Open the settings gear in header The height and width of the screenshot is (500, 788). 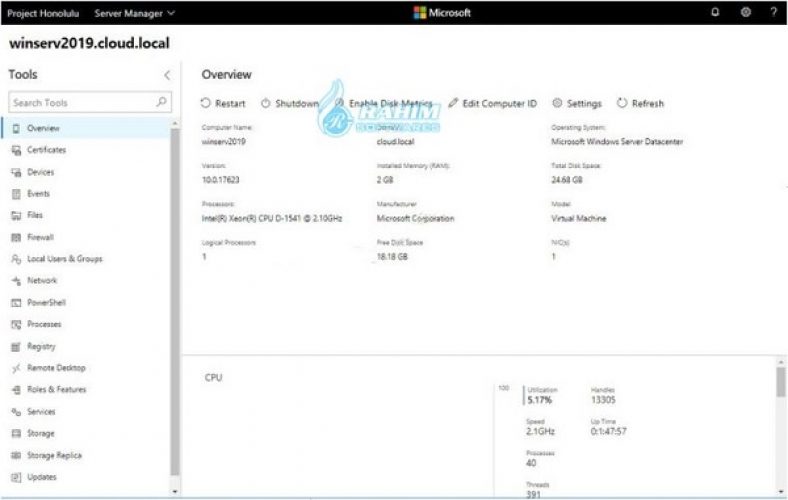746,13
